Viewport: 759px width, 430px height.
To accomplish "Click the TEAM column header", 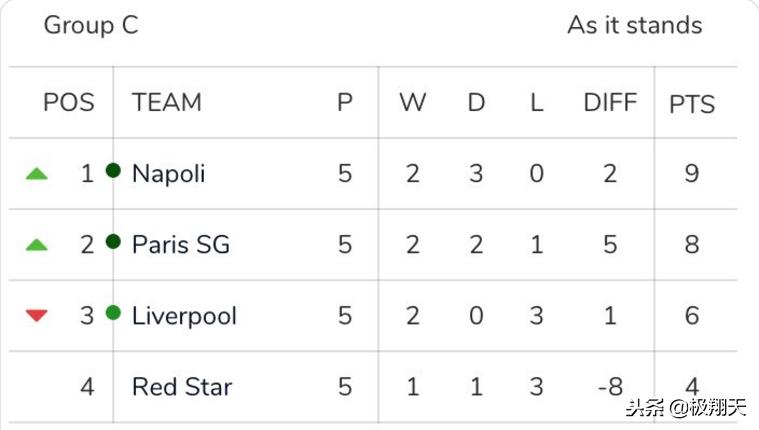I will pyautogui.click(x=166, y=102).
